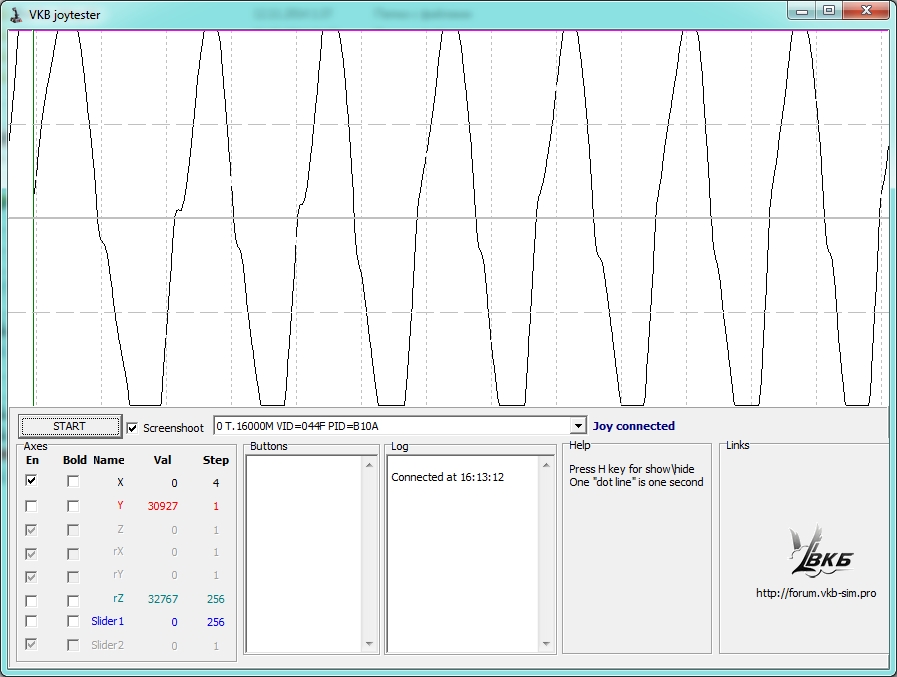The image size is (897, 677).
Task: Check Bold for the rZ axis
Action: pyautogui.click(x=73, y=600)
